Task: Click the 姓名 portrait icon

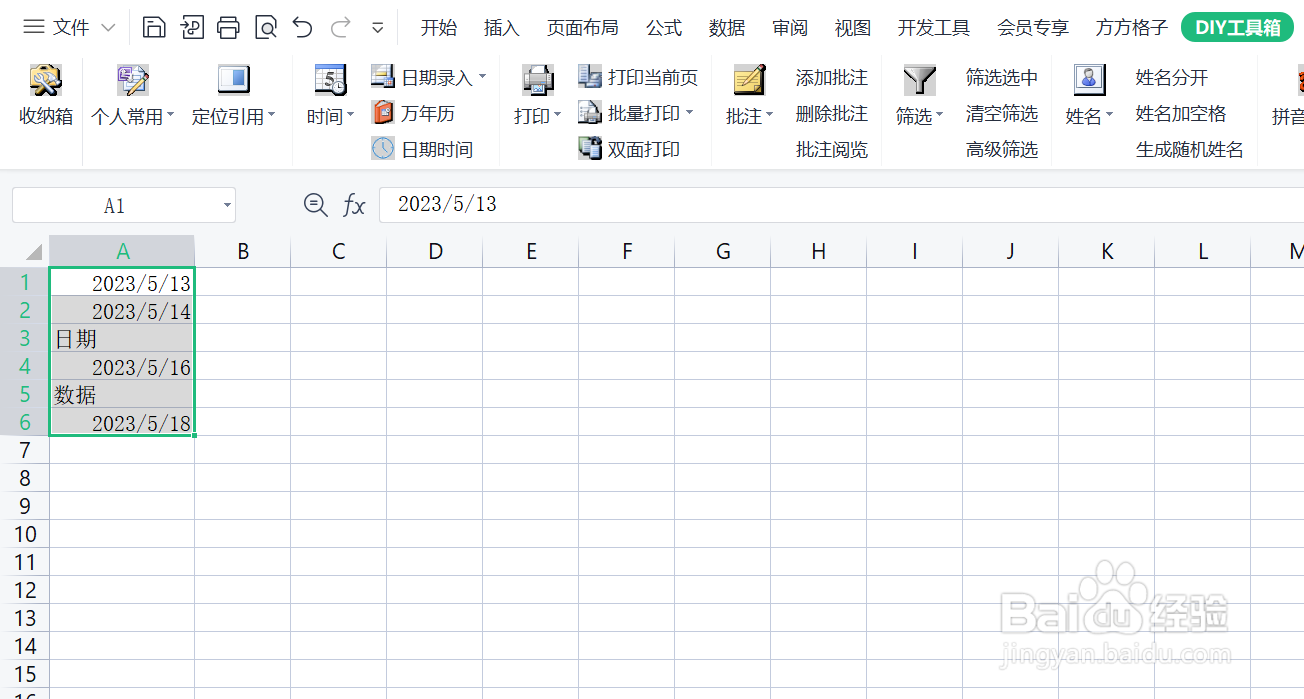Action: coord(1089,80)
